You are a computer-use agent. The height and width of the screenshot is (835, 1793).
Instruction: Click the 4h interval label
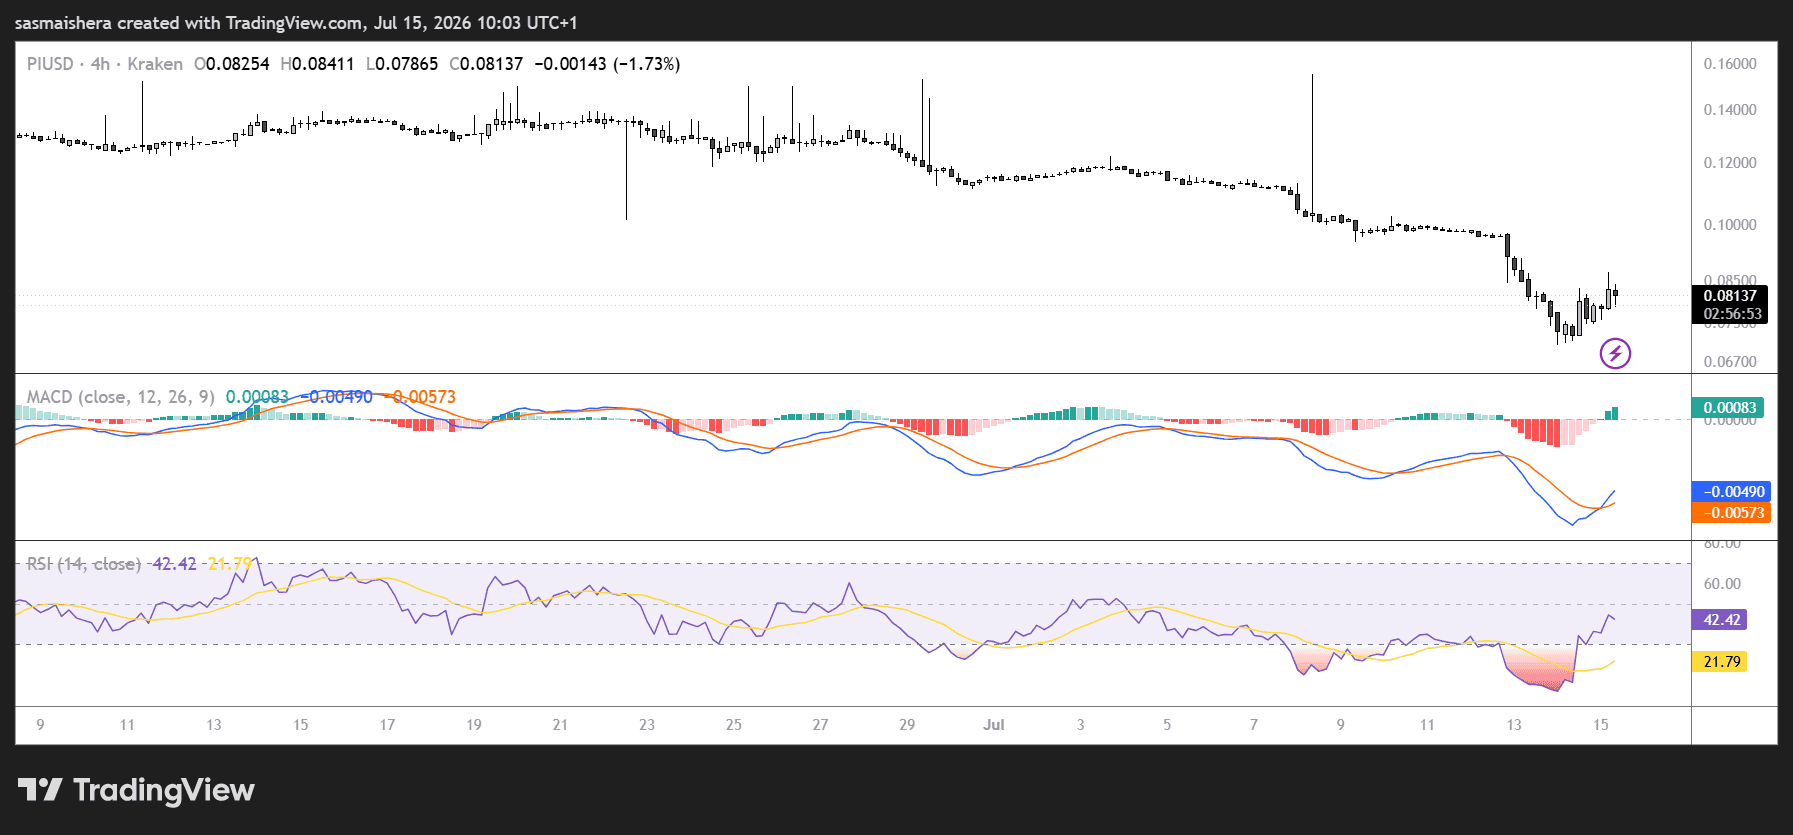click(x=100, y=64)
